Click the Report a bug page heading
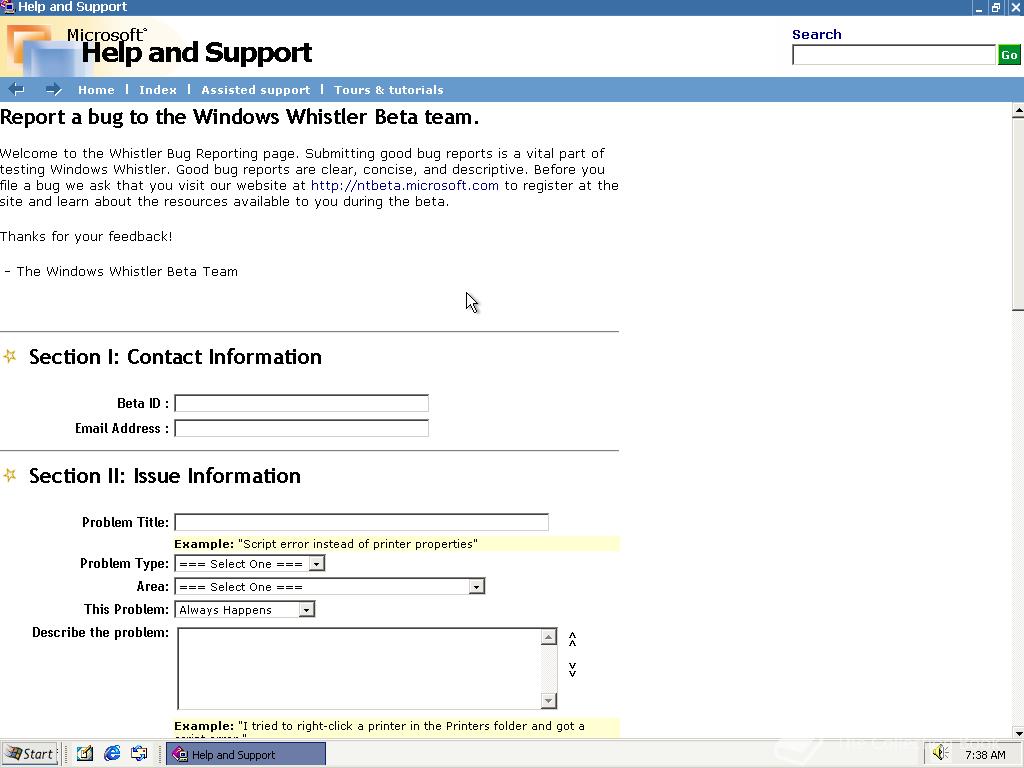 pyautogui.click(x=240, y=117)
